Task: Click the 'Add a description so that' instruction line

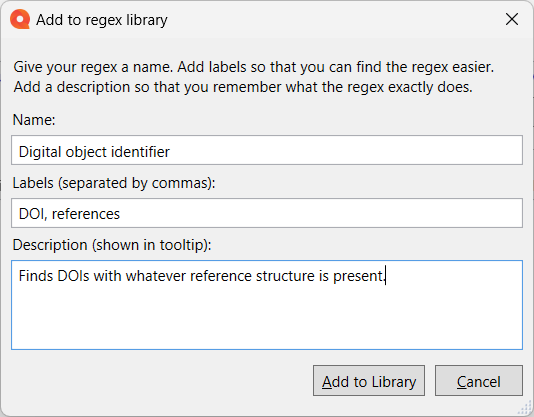Action: [243, 87]
